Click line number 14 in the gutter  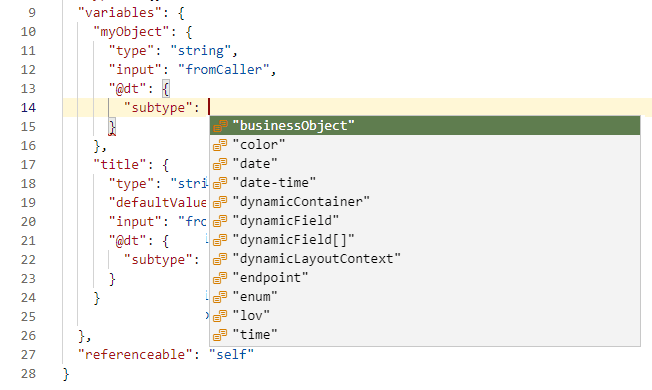coord(28,108)
